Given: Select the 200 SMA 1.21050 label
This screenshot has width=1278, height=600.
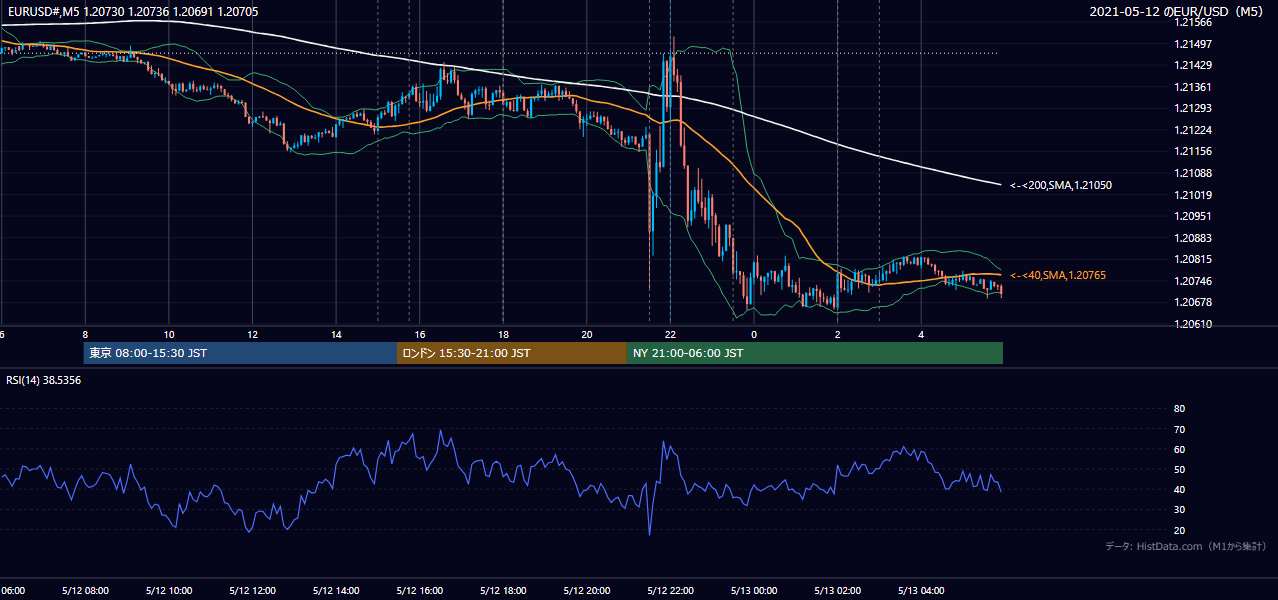Looking at the screenshot, I should (x=1061, y=185).
